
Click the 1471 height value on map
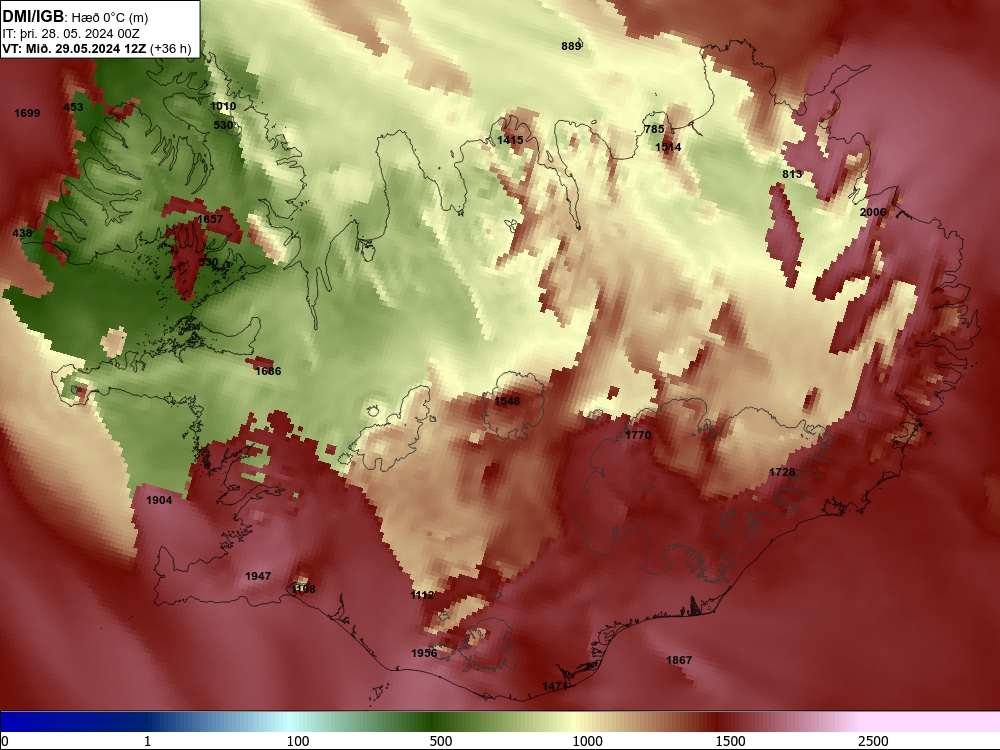(x=555, y=686)
